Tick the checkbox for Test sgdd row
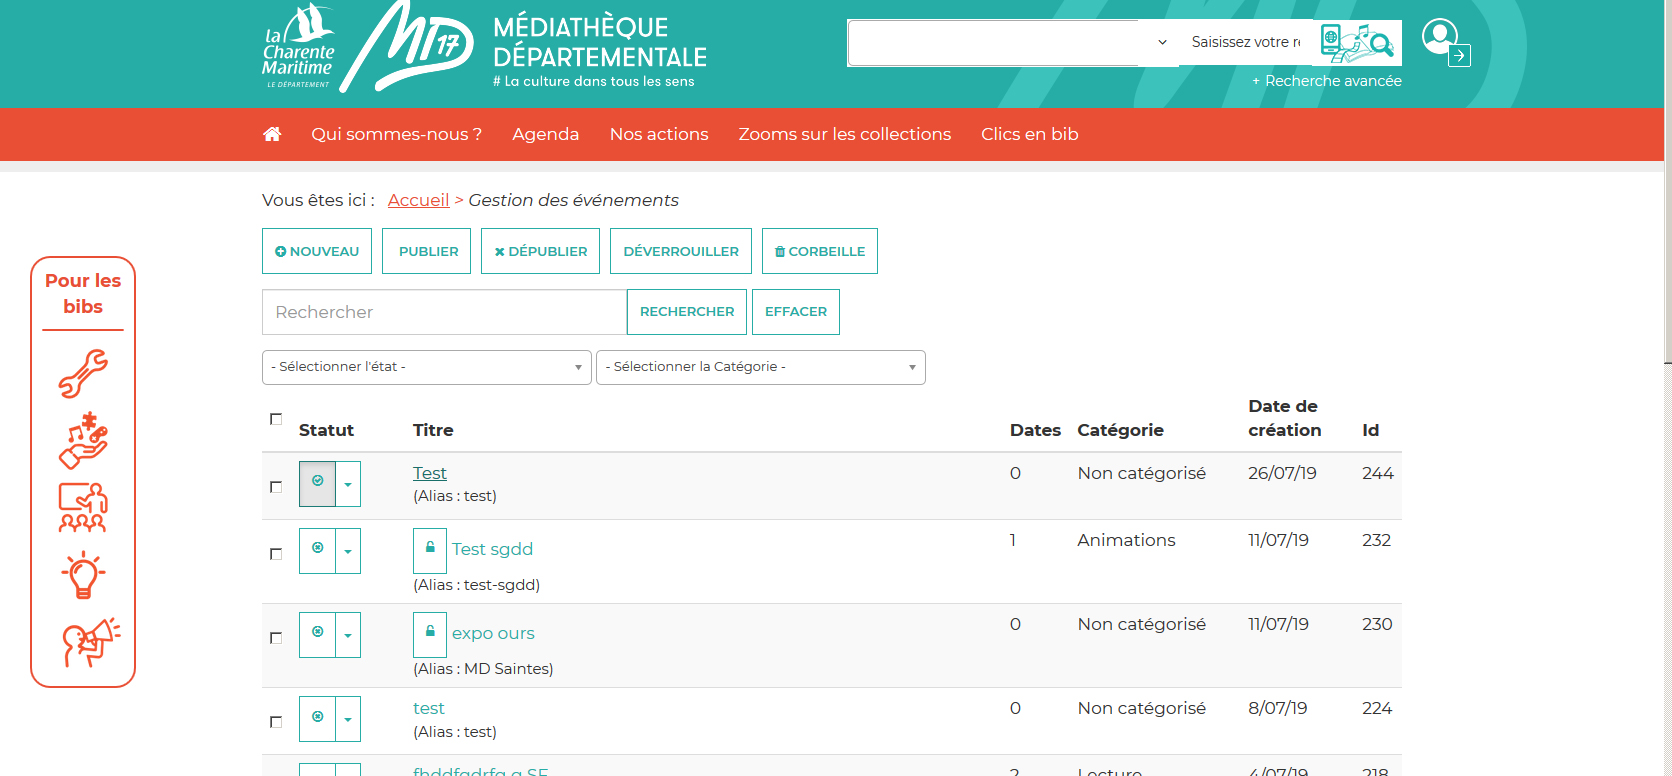The image size is (1672, 776). coord(276,554)
